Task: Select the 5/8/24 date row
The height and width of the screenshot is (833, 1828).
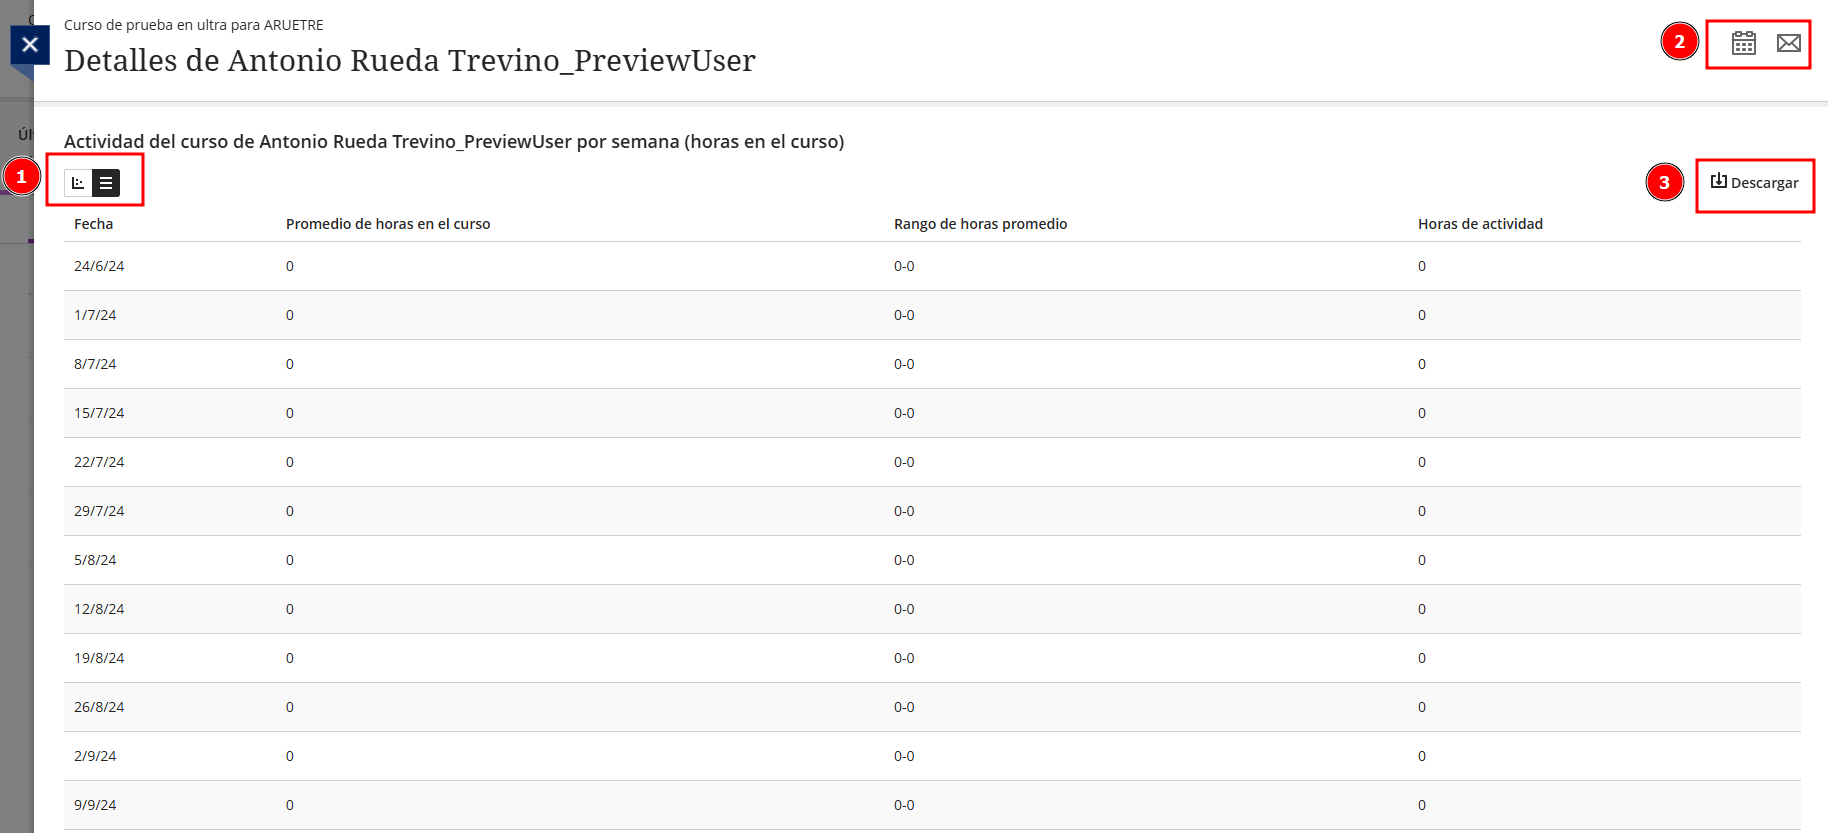Action: pyautogui.click(x=95, y=560)
